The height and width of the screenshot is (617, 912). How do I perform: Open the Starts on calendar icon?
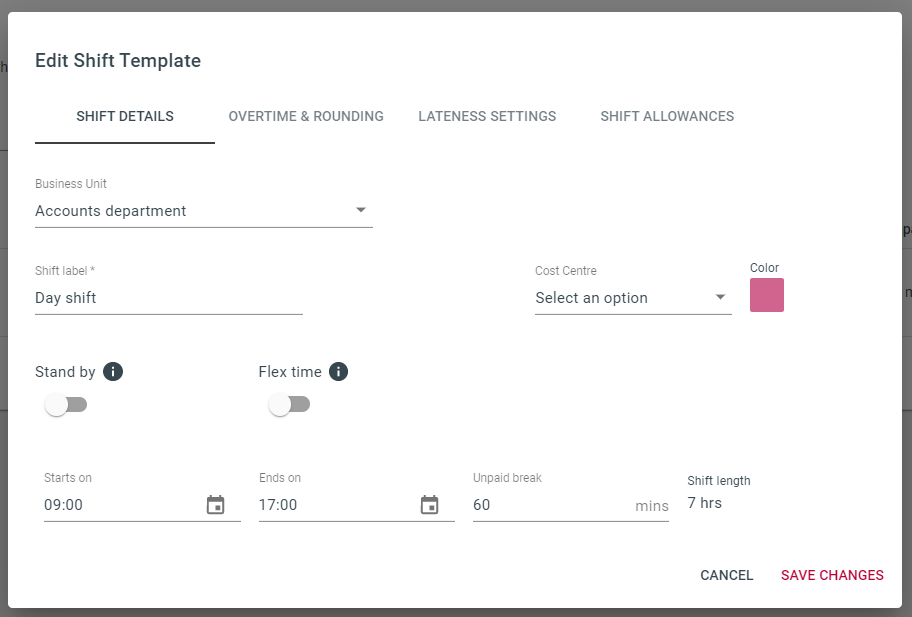pos(216,505)
